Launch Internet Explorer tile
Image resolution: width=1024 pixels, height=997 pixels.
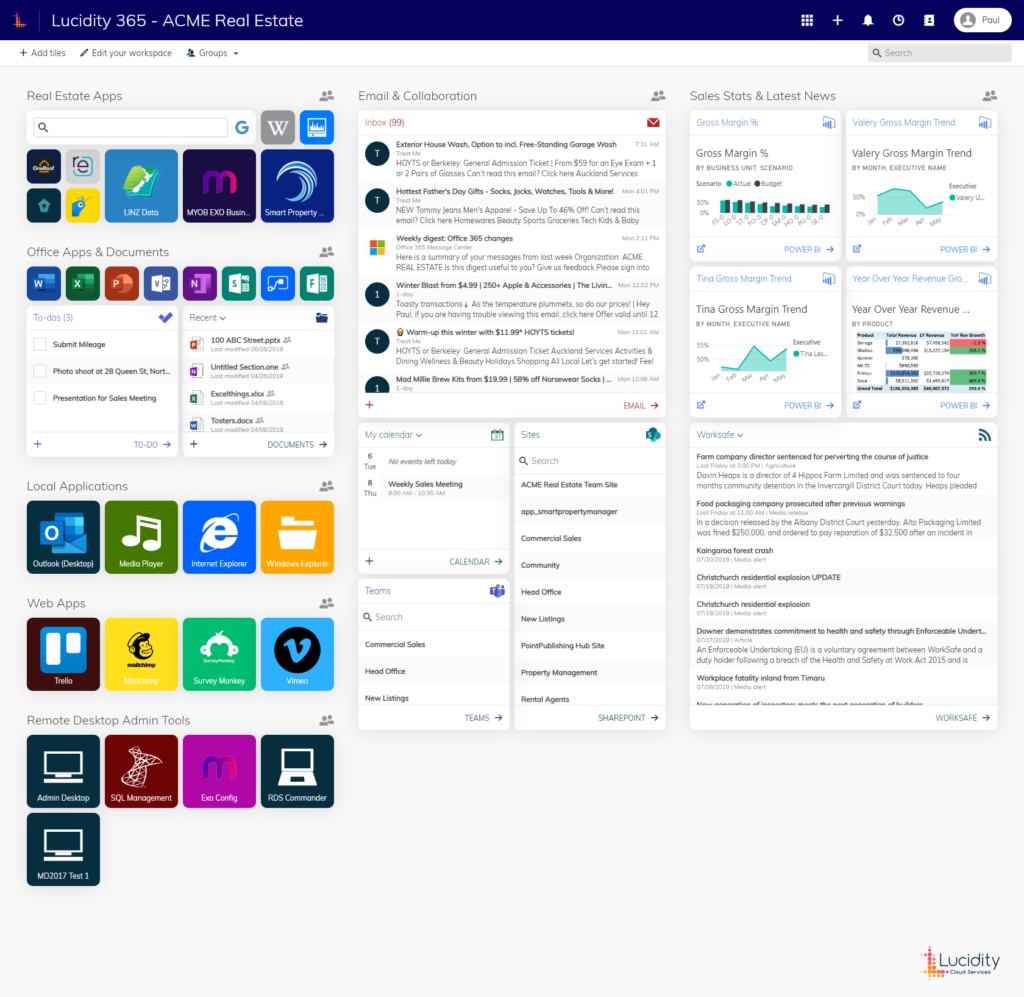coord(219,537)
